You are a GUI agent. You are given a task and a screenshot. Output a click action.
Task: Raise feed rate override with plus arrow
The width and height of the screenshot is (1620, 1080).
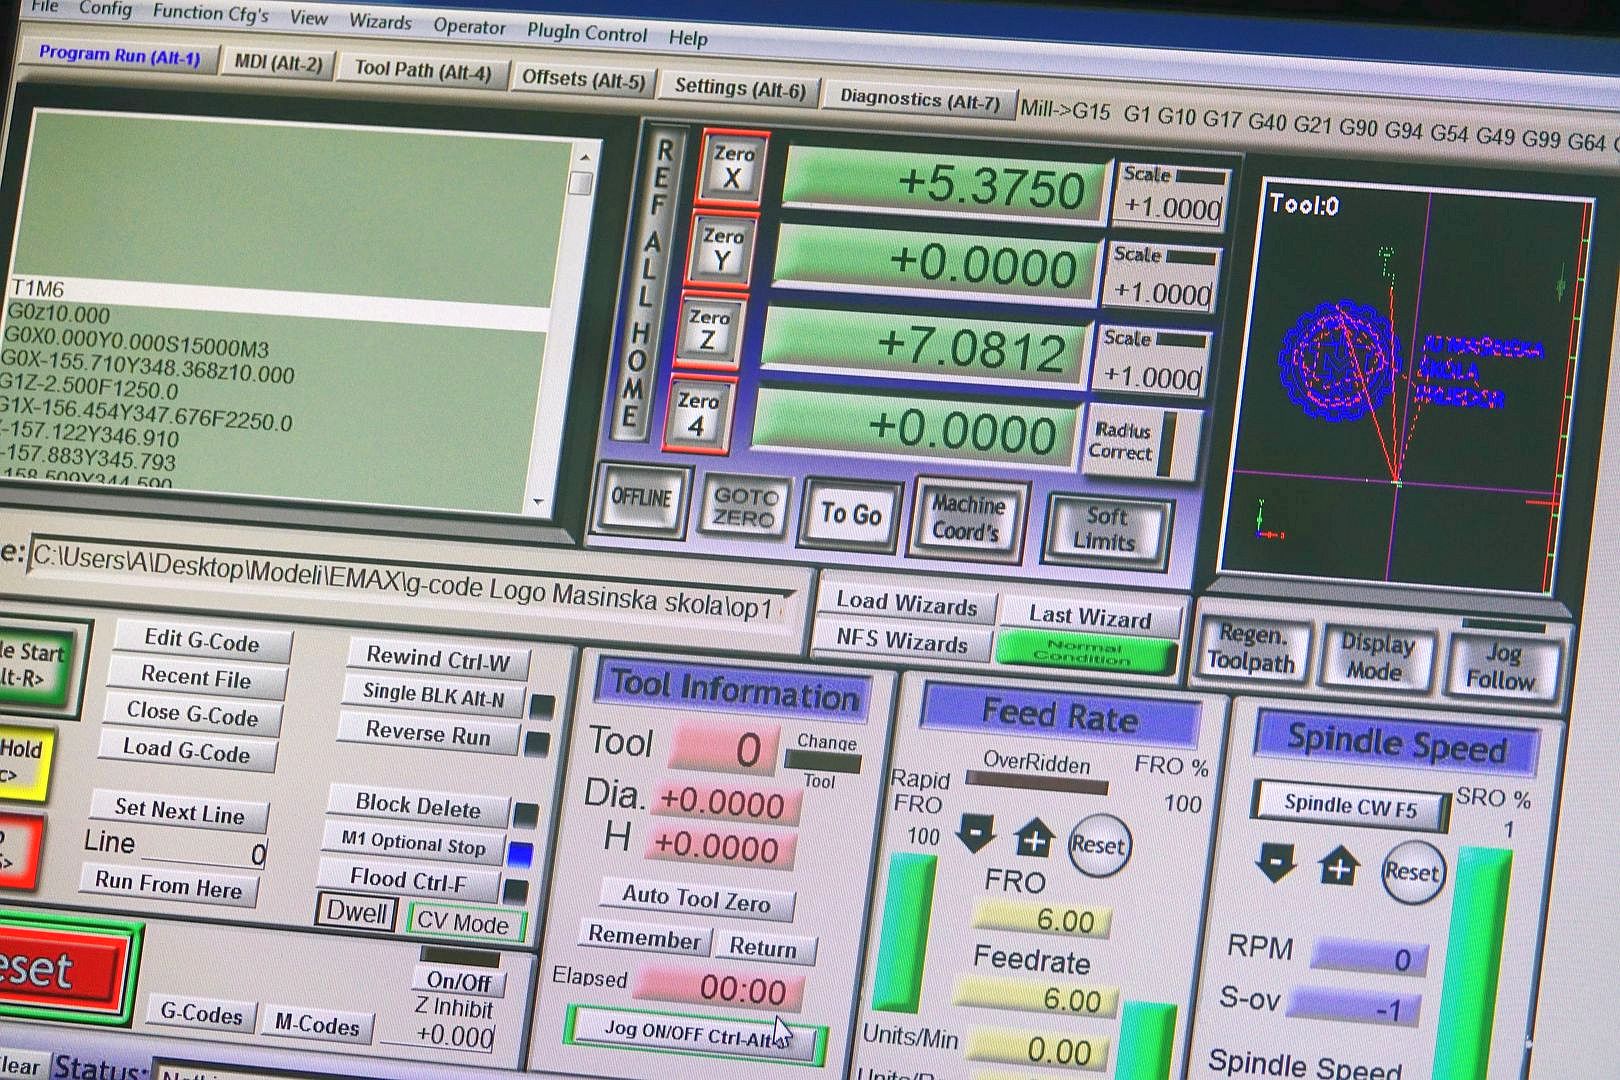coord(1034,838)
